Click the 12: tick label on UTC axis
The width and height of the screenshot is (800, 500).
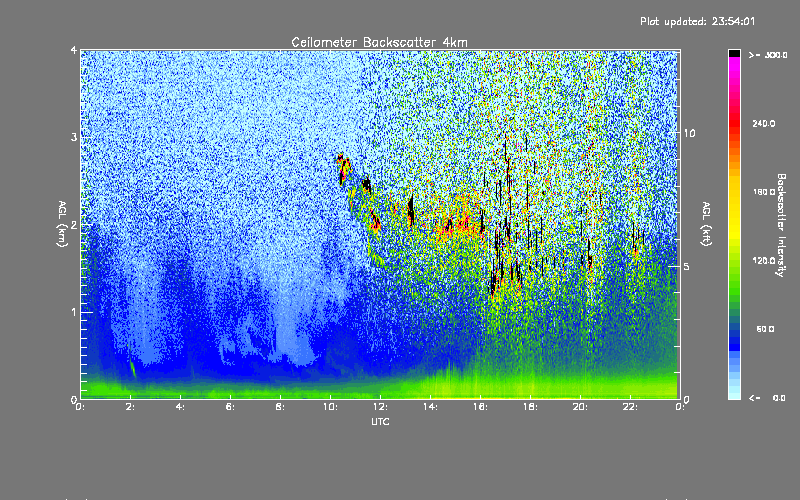click(381, 407)
